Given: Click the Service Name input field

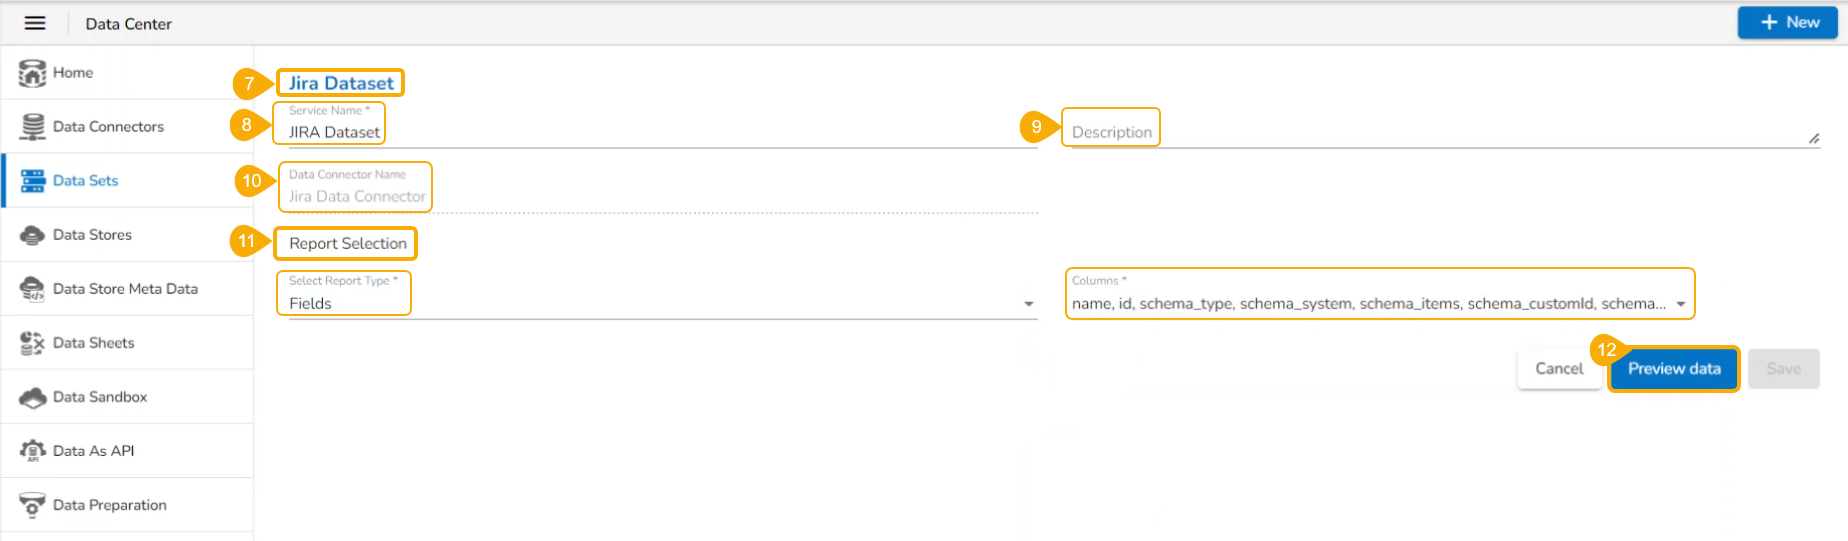Looking at the screenshot, I should [x=660, y=132].
